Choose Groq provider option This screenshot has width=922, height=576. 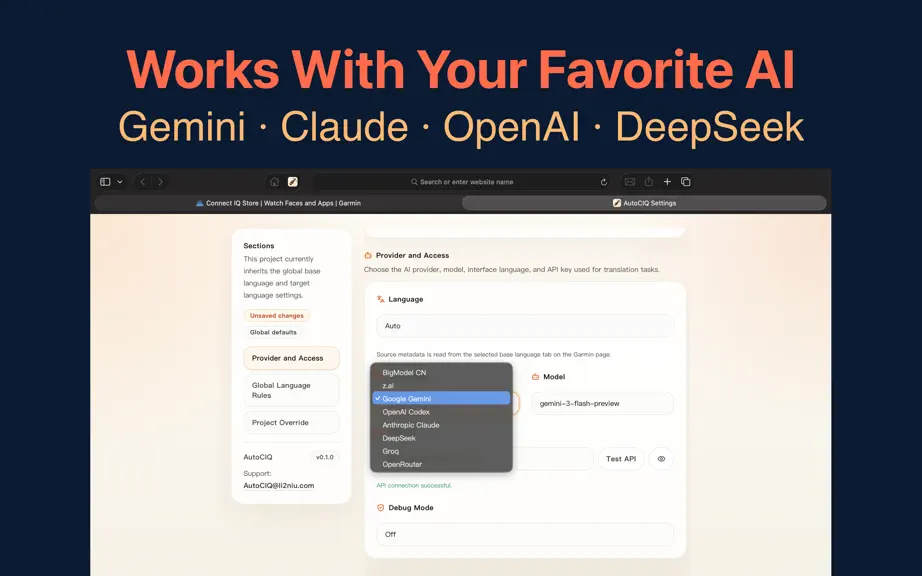pyautogui.click(x=441, y=451)
